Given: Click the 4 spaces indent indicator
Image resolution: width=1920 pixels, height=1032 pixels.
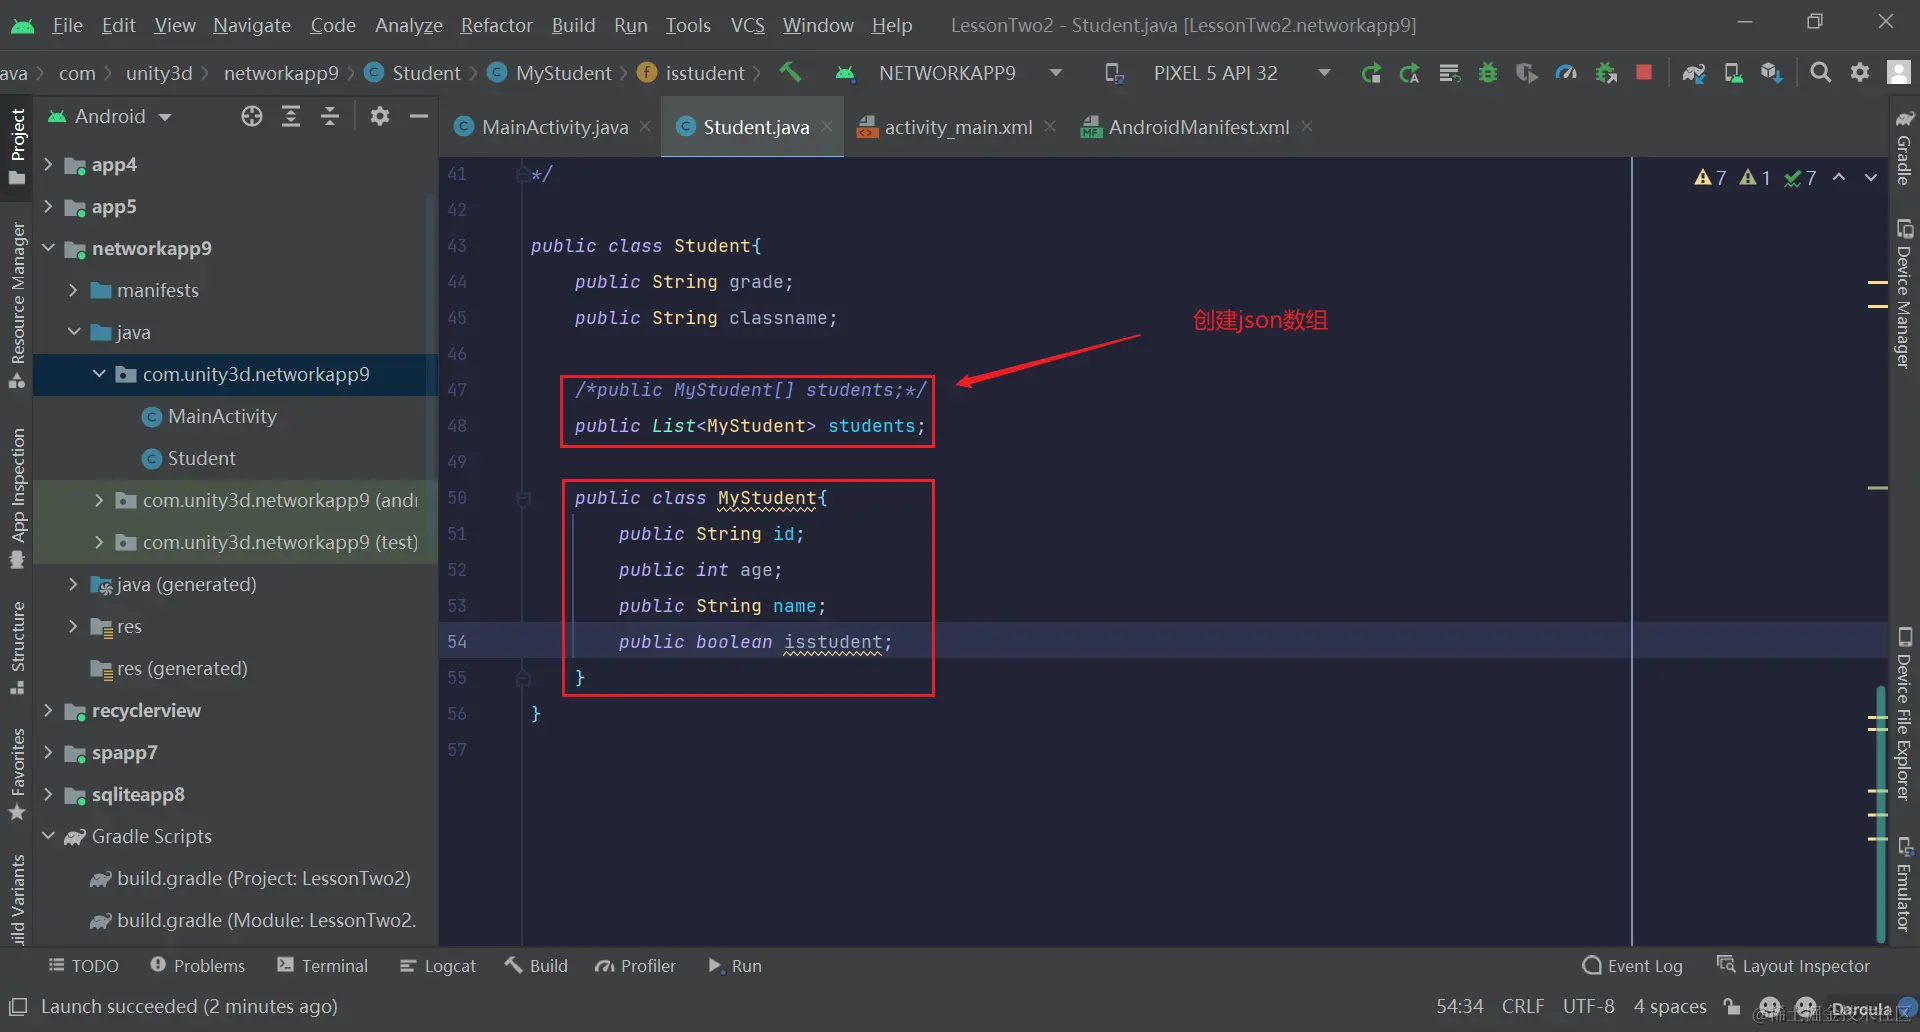Looking at the screenshot, I should pyautogui.click(x=1670, y=1007).
